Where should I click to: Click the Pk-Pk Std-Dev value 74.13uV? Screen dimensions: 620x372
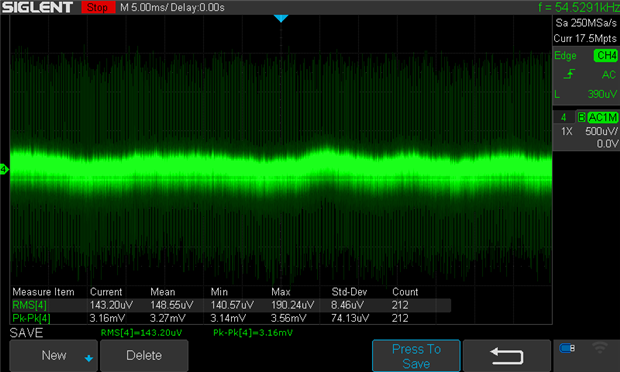pyautogui.click(x=350, y=318)
